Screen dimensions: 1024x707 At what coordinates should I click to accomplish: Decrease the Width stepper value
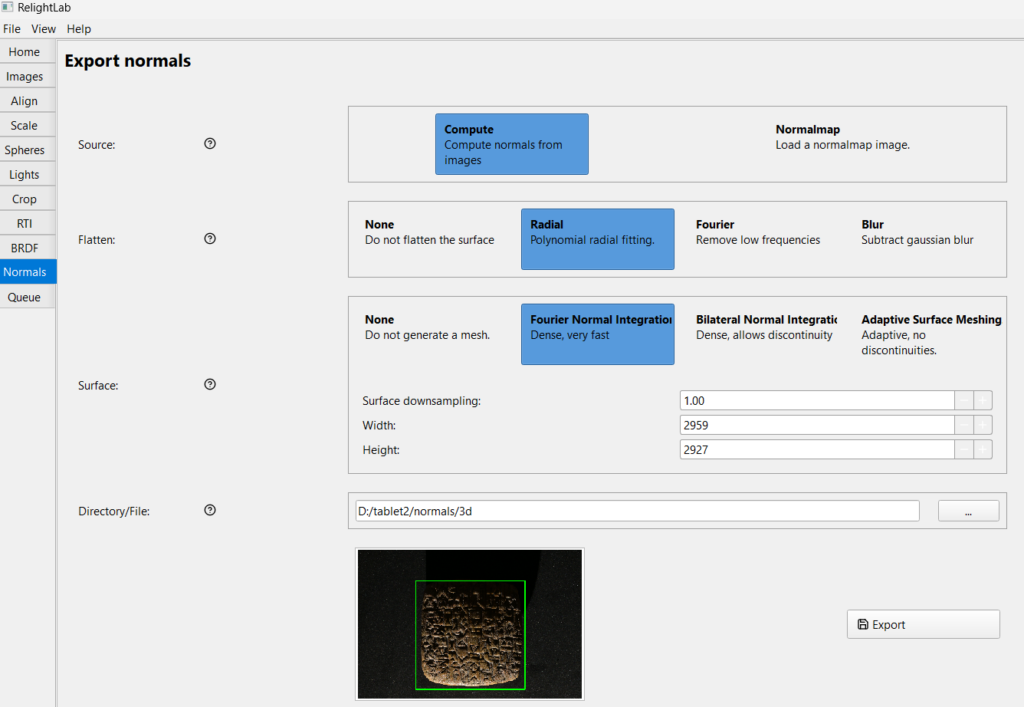click(x=964, y=425)
